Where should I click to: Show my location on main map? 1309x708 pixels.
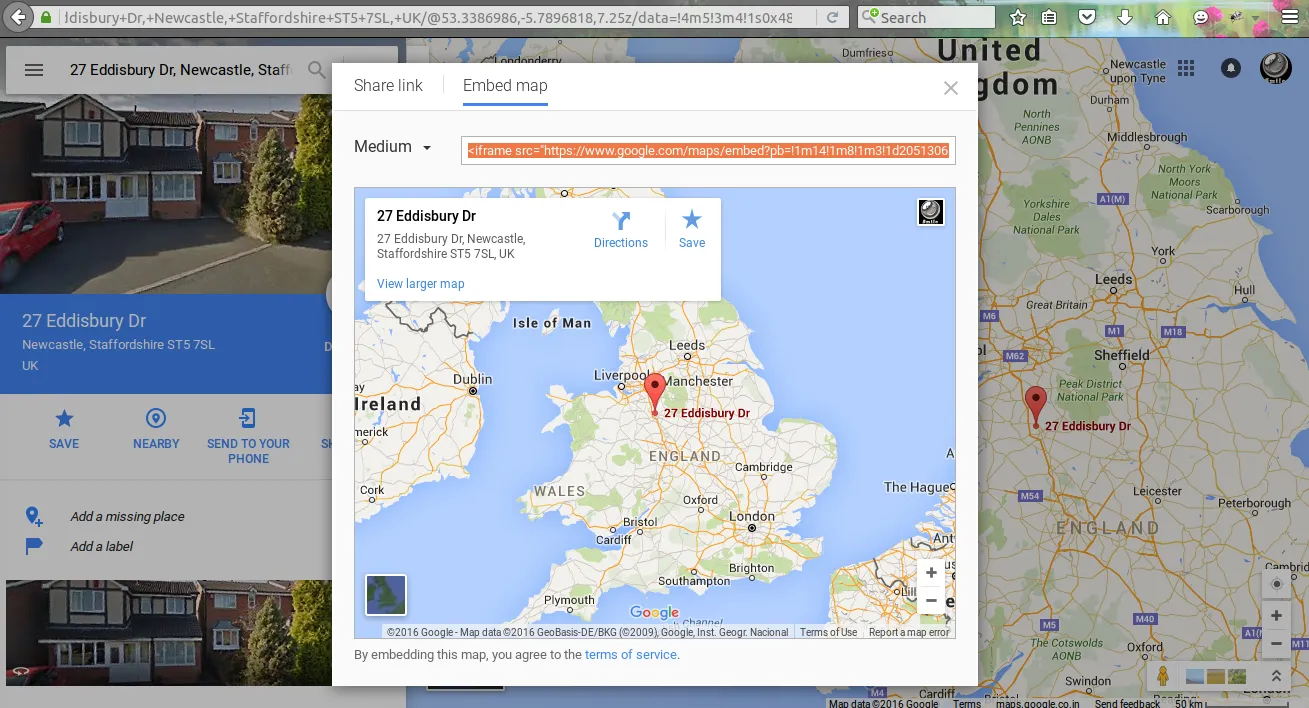coord(1276,585)
